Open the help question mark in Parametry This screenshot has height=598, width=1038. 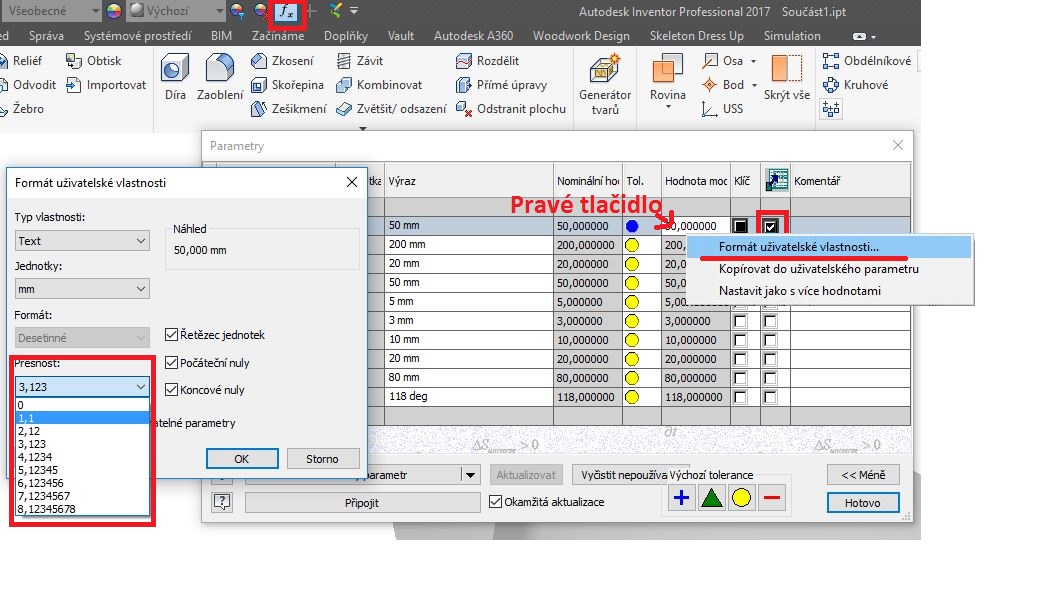[x=222, y=502]
